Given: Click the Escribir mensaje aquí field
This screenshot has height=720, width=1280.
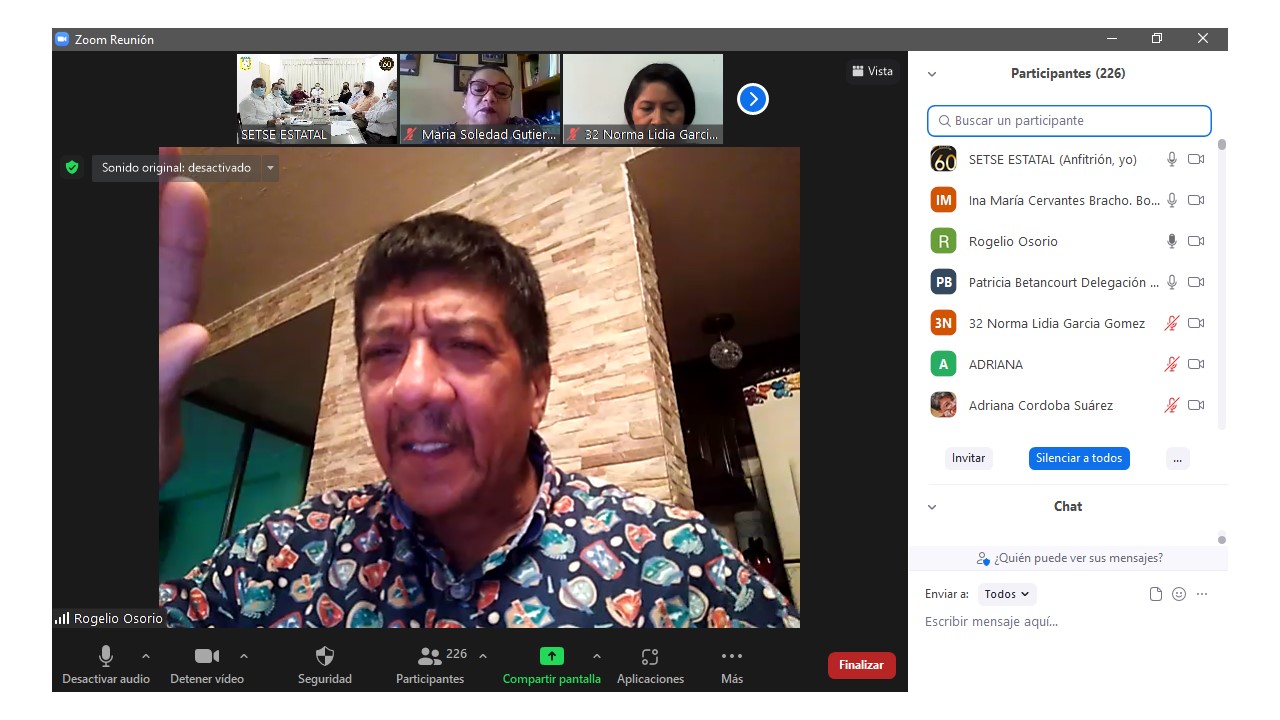Looking at the screenshot, I should click(x=1068, y=622).
